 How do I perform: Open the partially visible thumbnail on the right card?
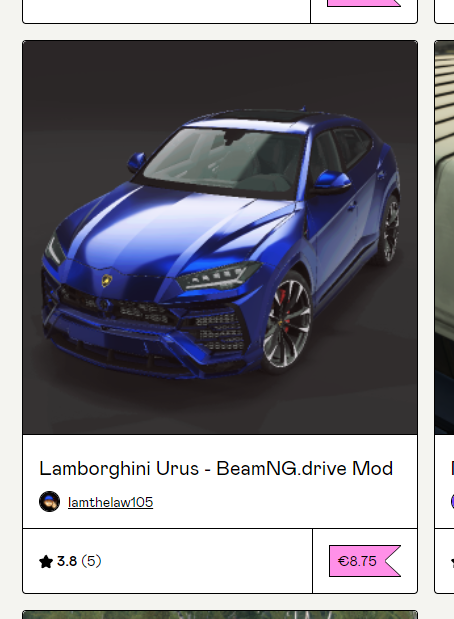point(445,237)
